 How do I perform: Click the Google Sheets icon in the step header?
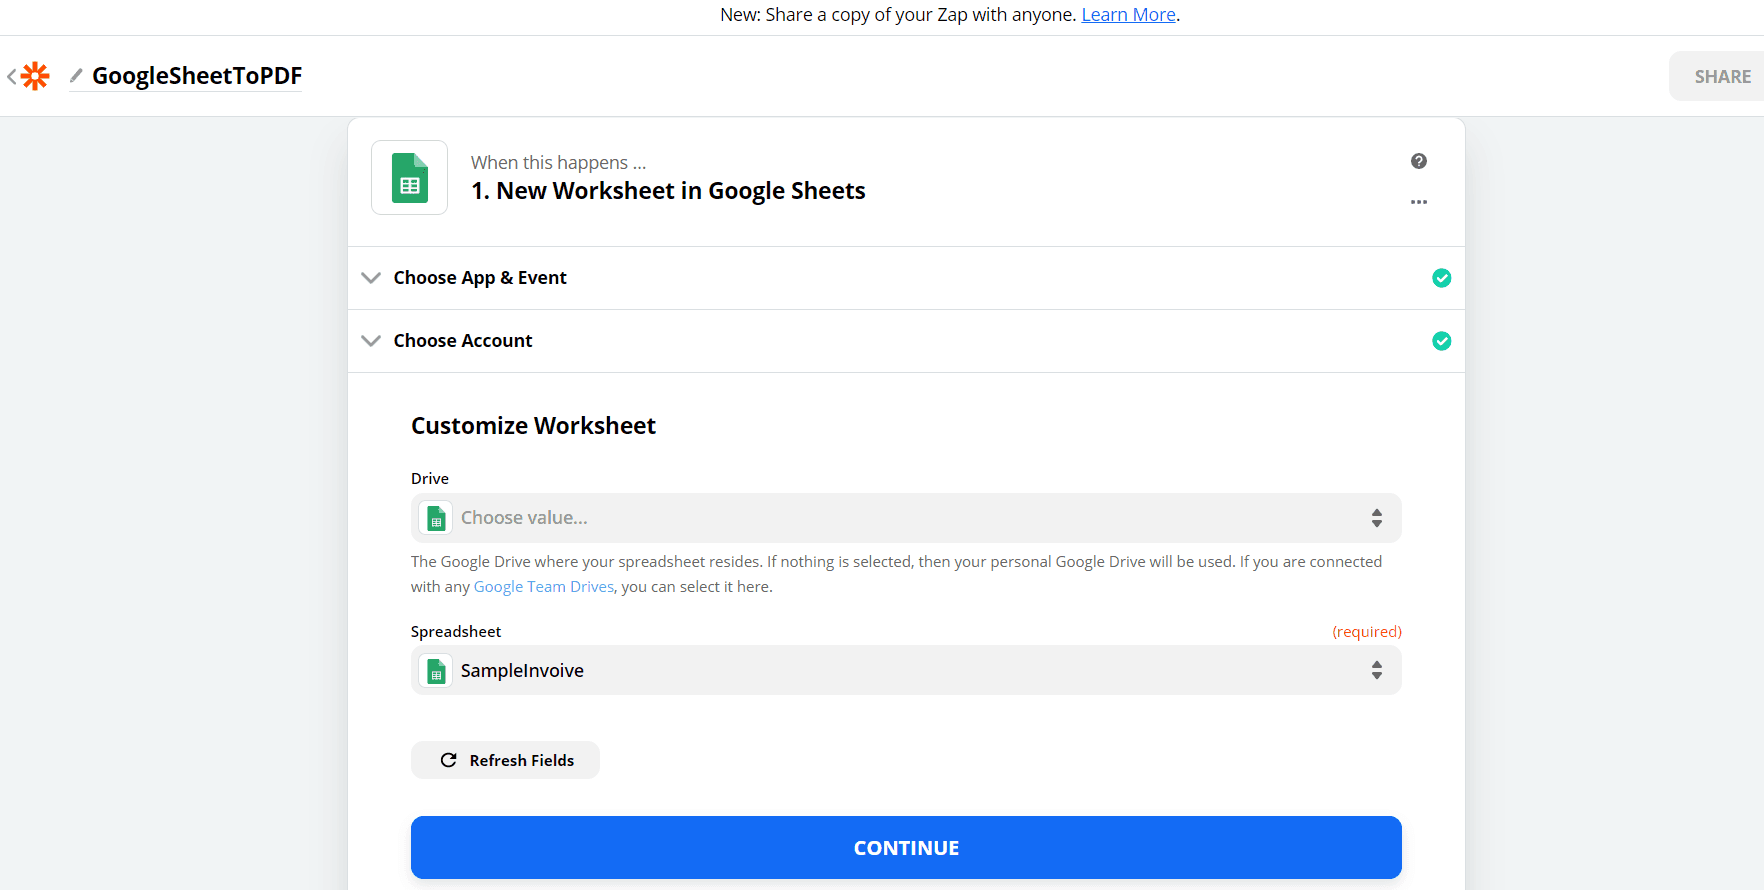(409, 177)
